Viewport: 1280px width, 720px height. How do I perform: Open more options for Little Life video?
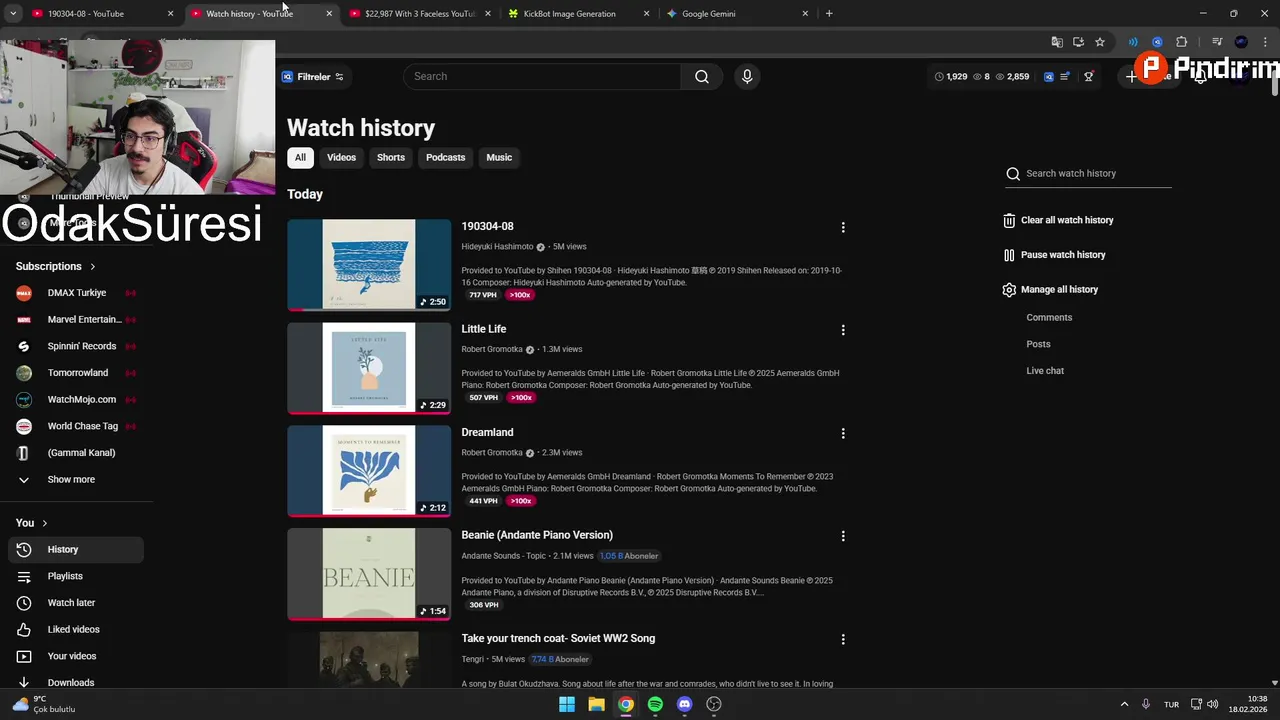[843, 330]
